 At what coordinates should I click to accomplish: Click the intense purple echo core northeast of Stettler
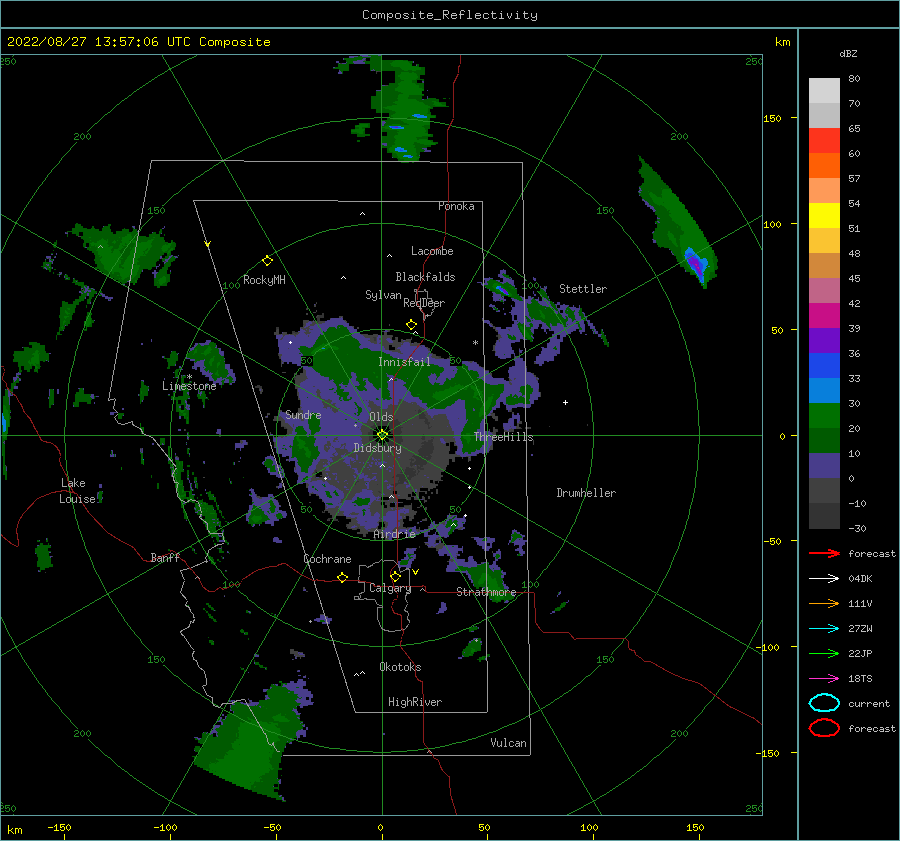coord(696,263)
